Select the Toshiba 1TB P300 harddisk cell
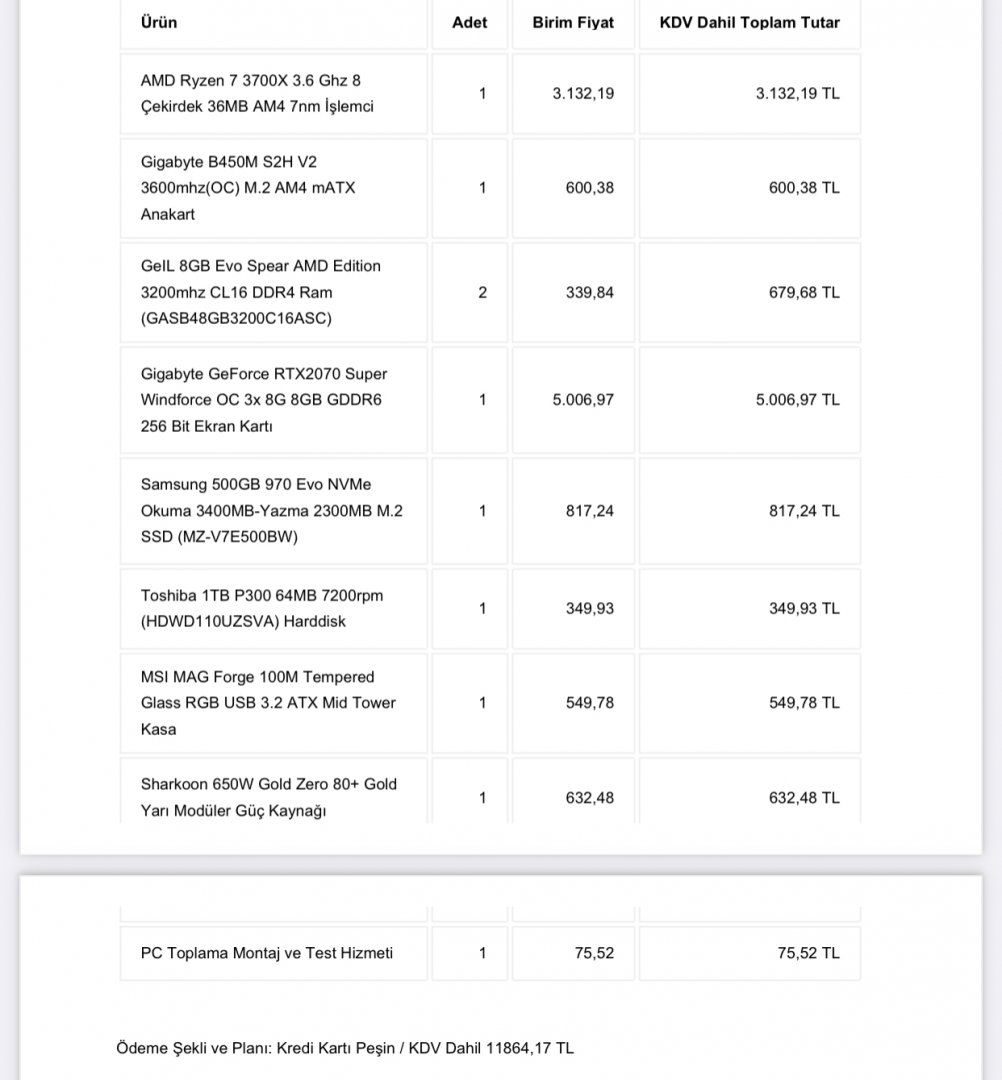 click(x=262, y=608)
